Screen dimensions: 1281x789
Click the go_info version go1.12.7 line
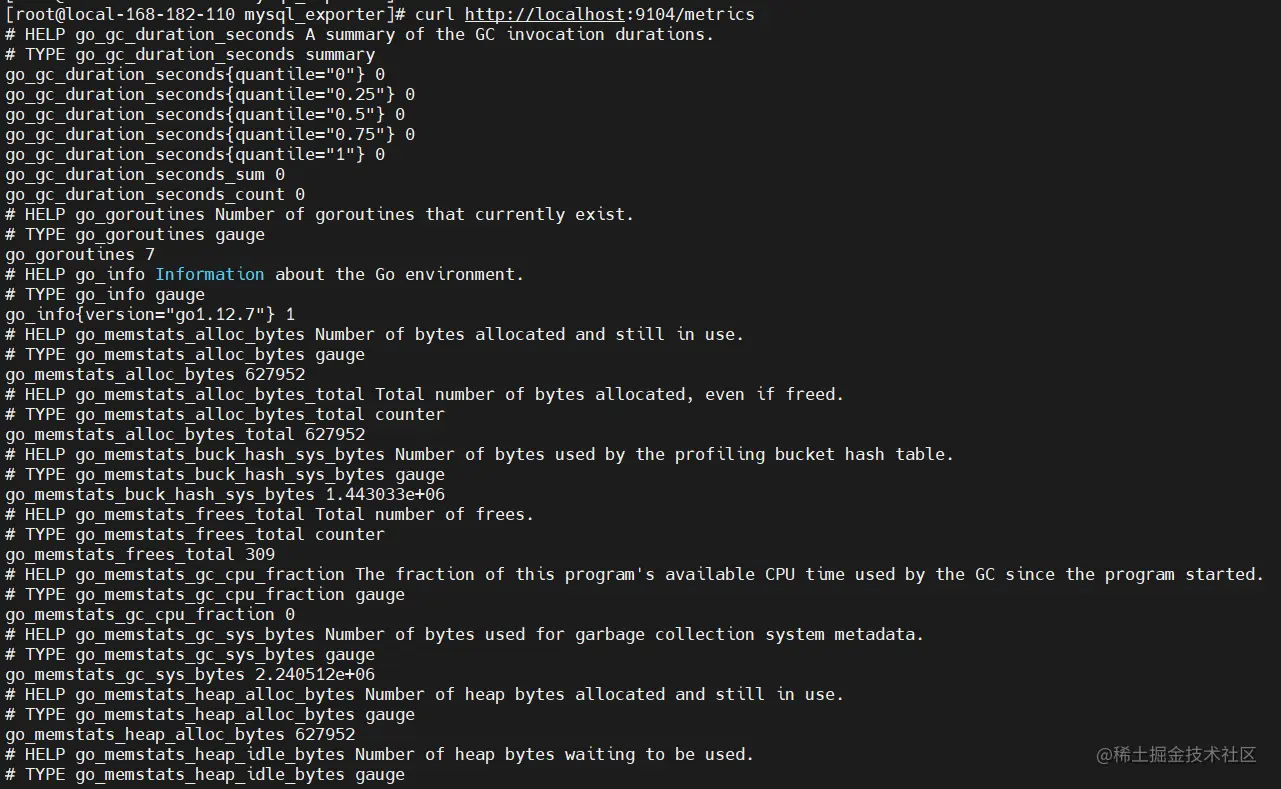[150, 314]
